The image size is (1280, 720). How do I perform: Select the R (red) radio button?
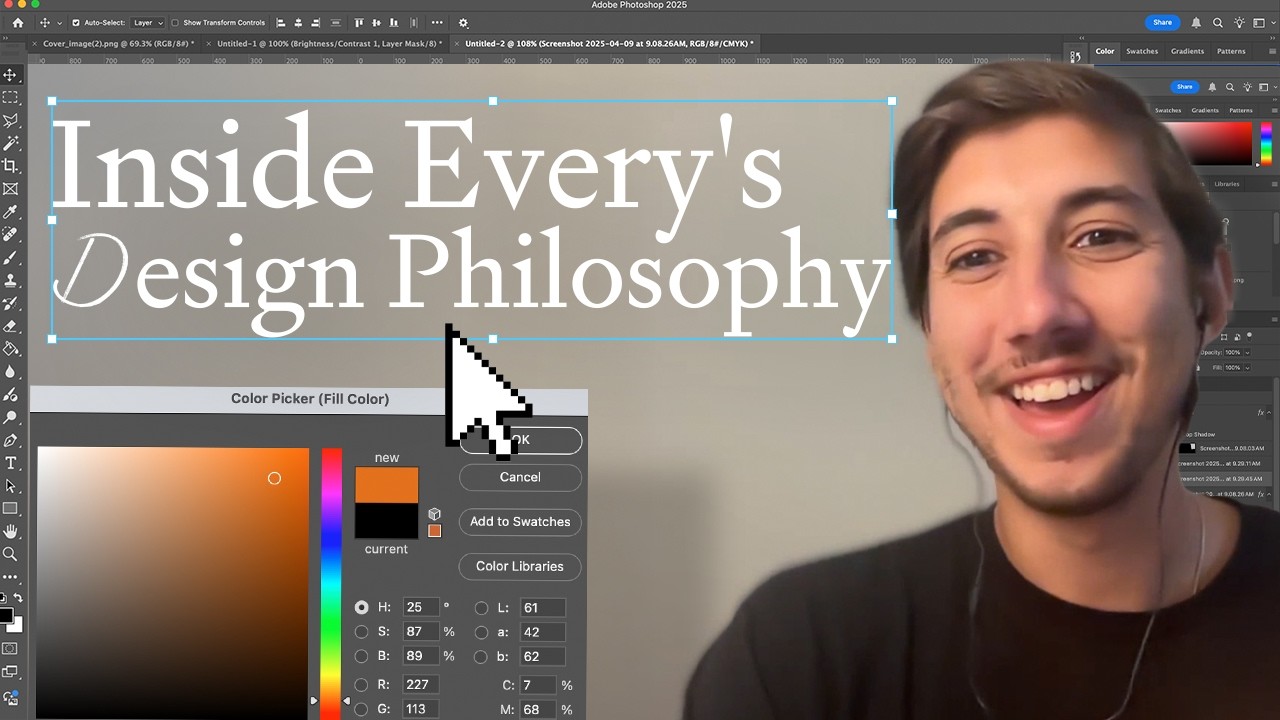(362, 685)
